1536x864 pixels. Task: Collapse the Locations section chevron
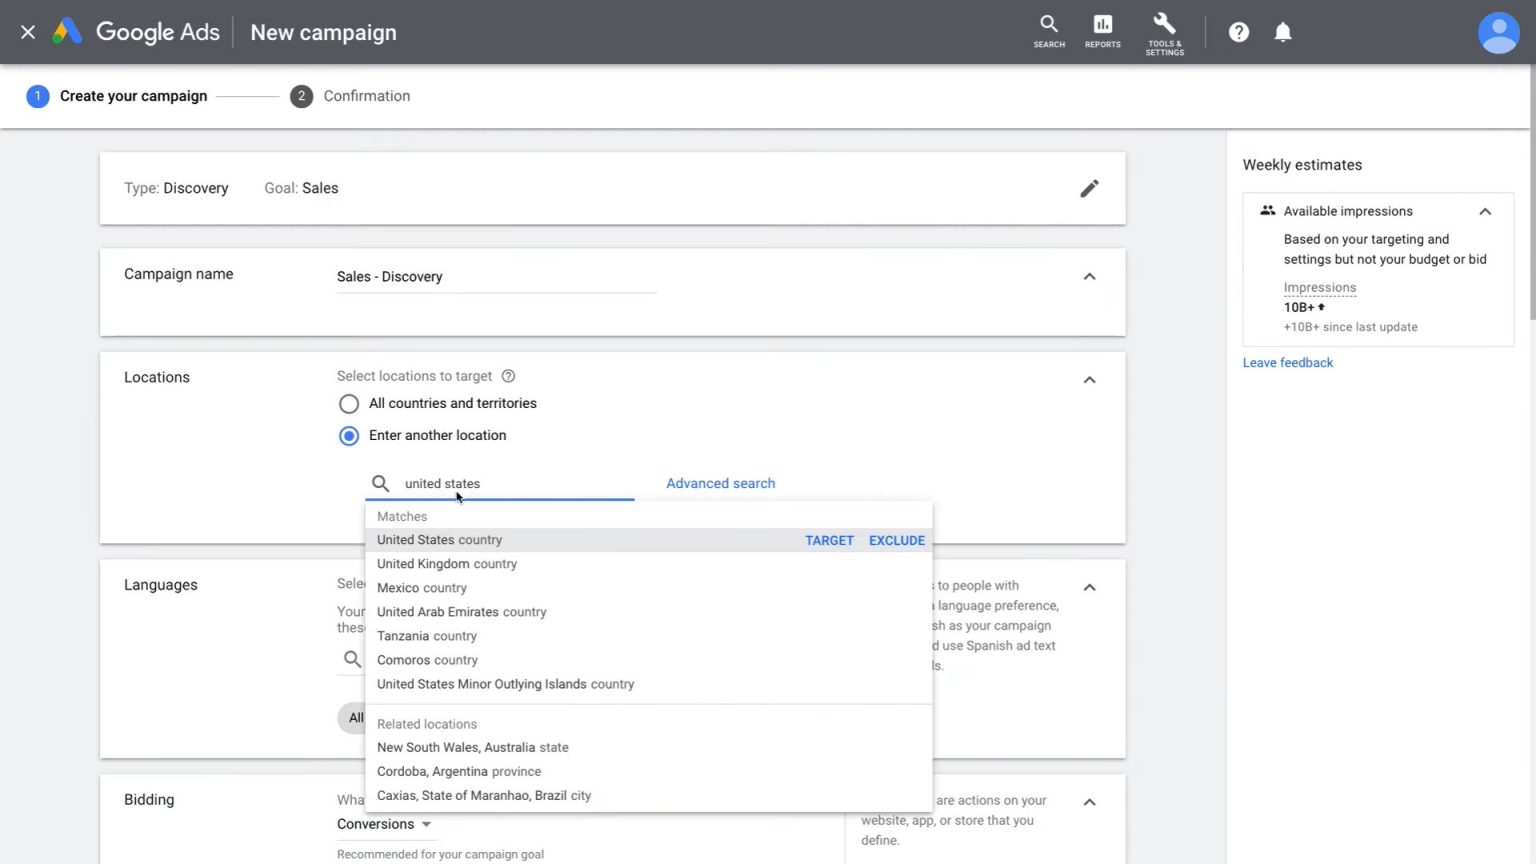[1089, 379]
